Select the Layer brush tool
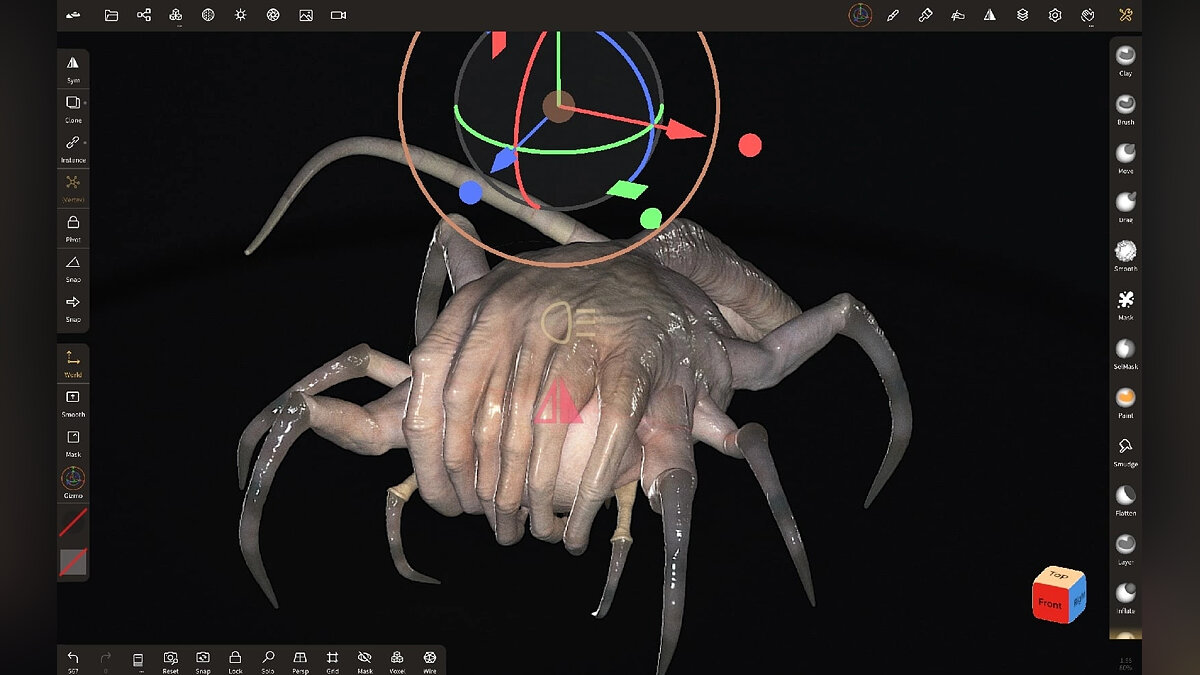Screen dimensions: 1200x675 pos(1126,549)
